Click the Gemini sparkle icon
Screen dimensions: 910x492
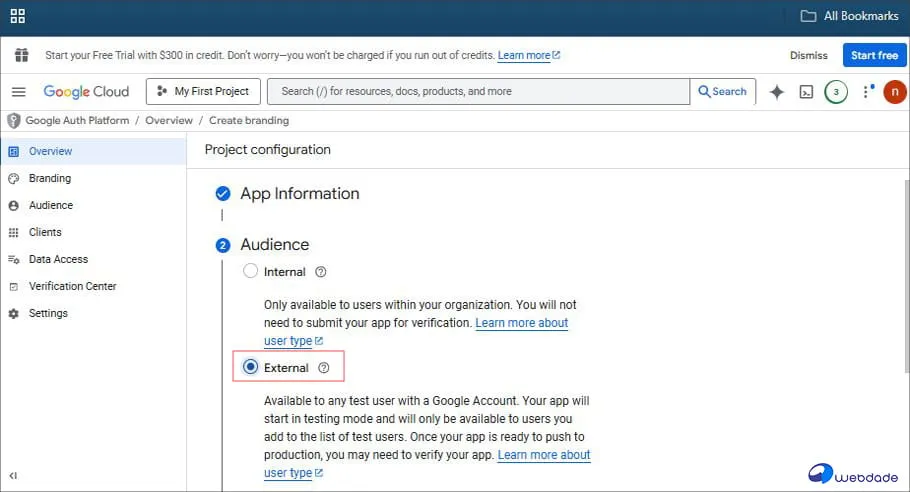(x=777, y=92)
